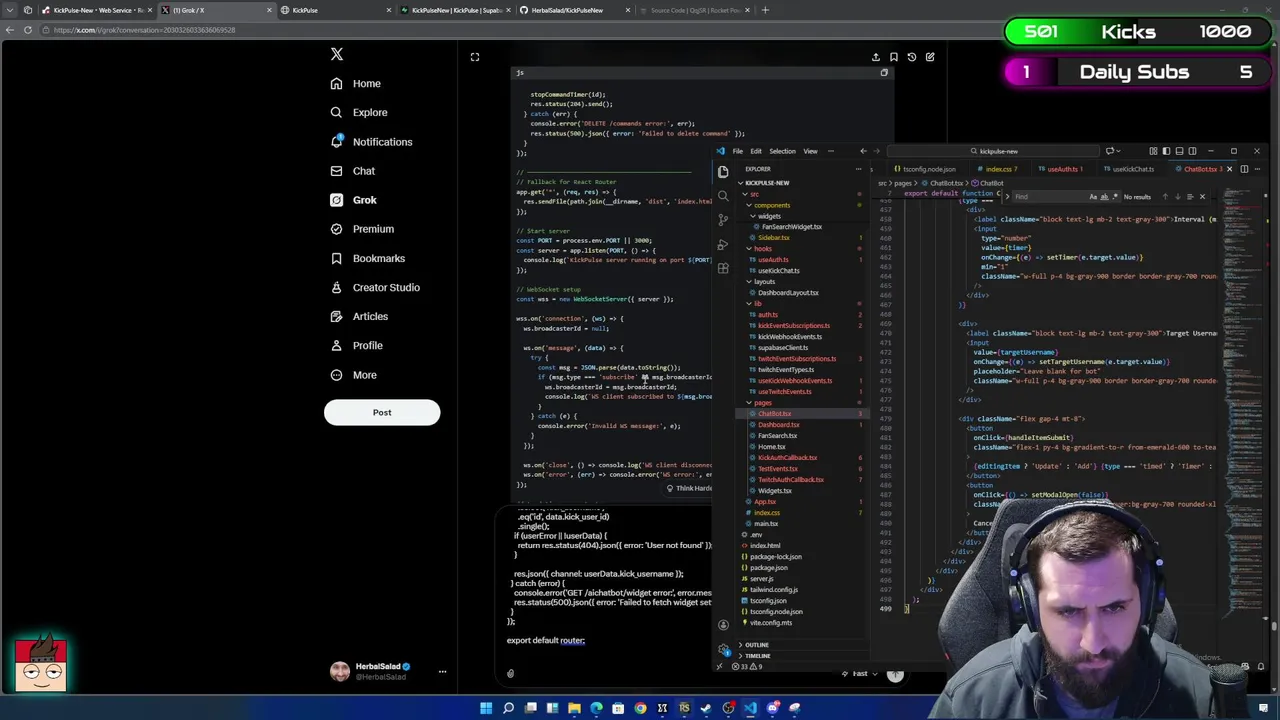Open the VS Code Manage gear icon
This screenshot has width=1280, height=720.
[x=723, y=649]
